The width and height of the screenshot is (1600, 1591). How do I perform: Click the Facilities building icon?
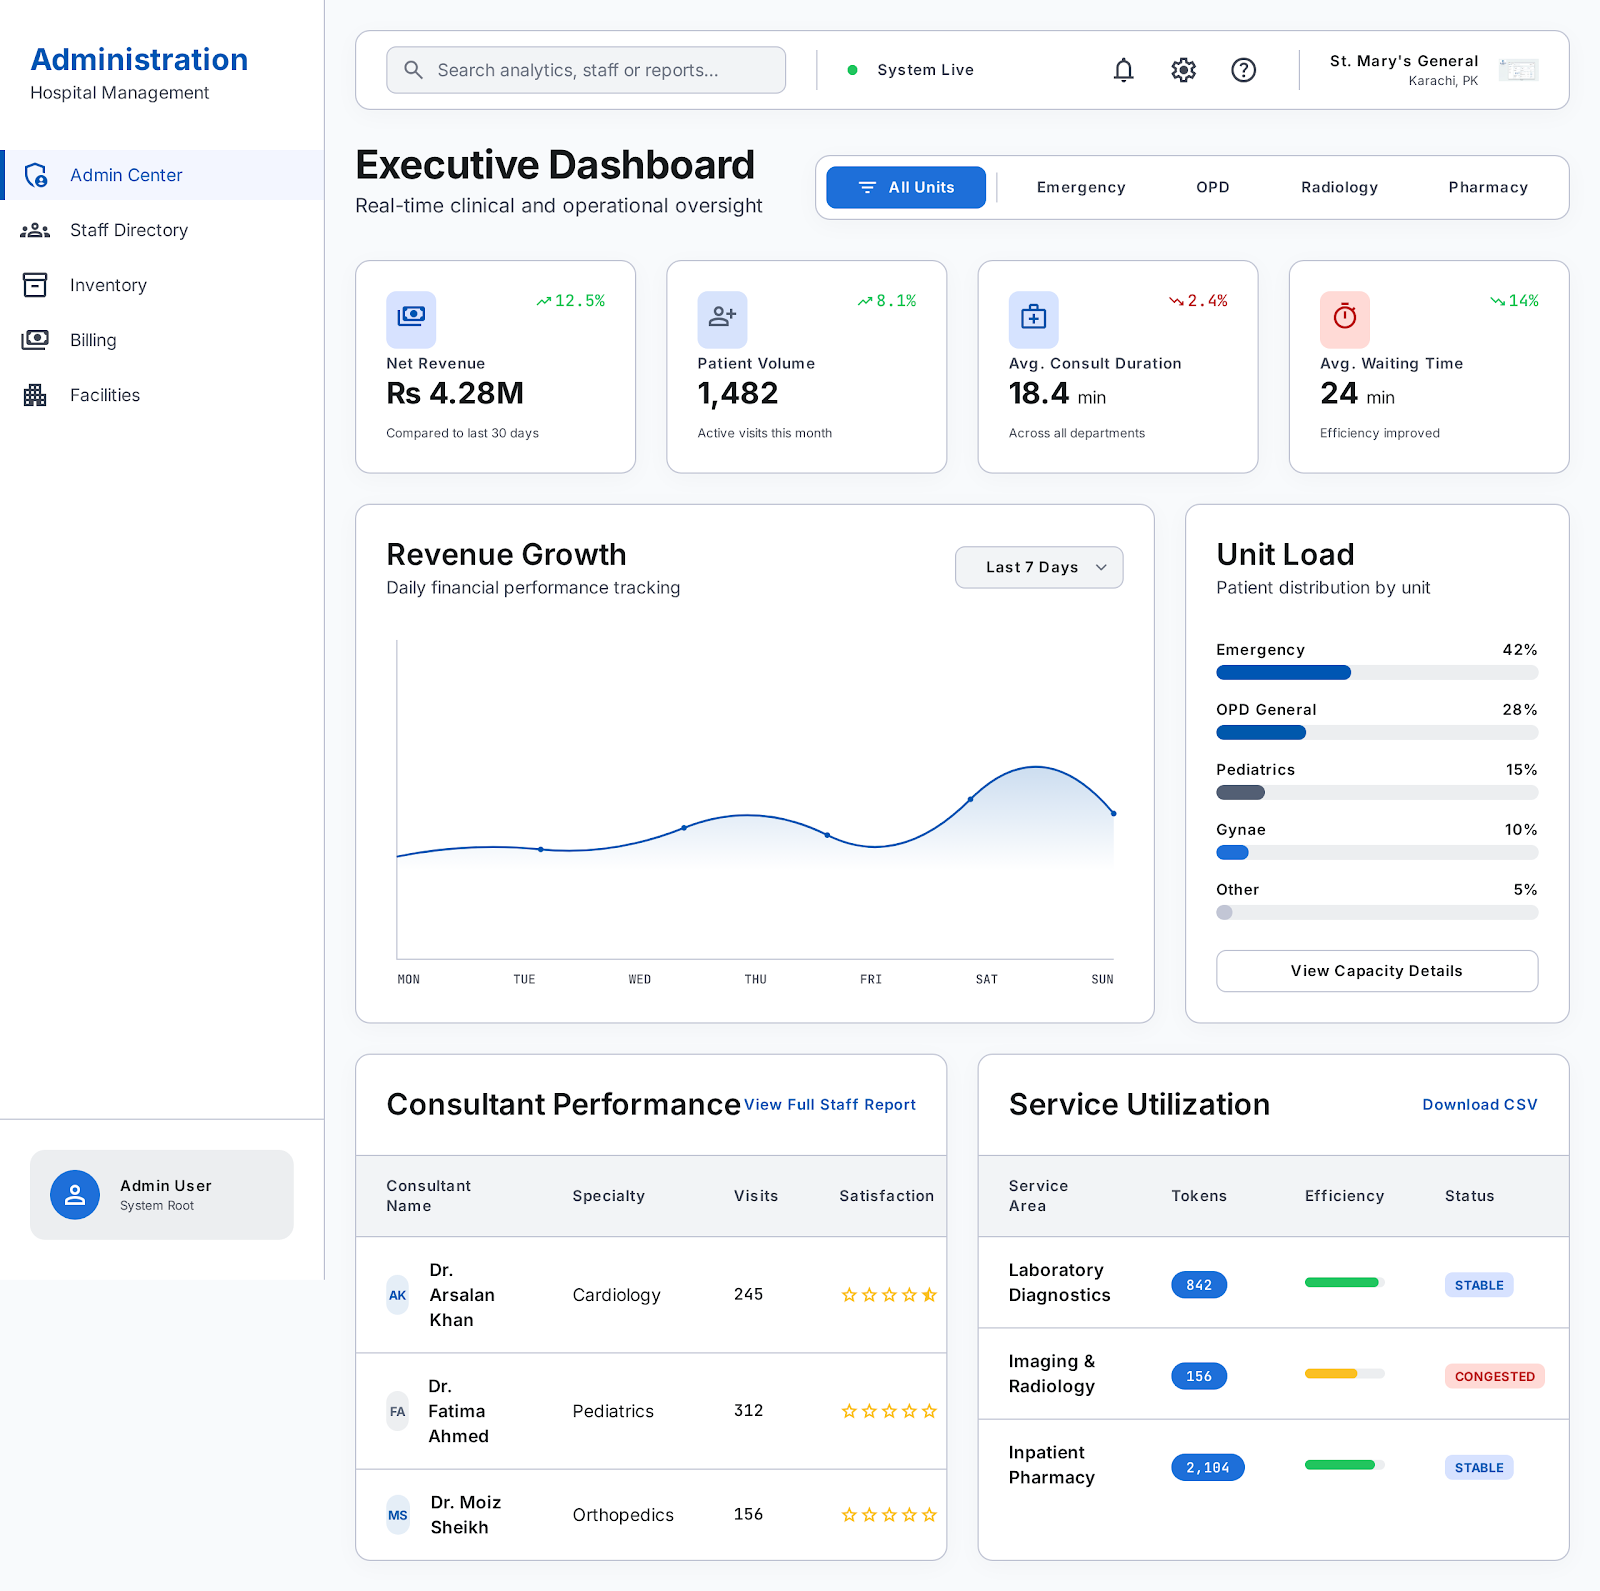pyautogui.click(x=35, y=395)
